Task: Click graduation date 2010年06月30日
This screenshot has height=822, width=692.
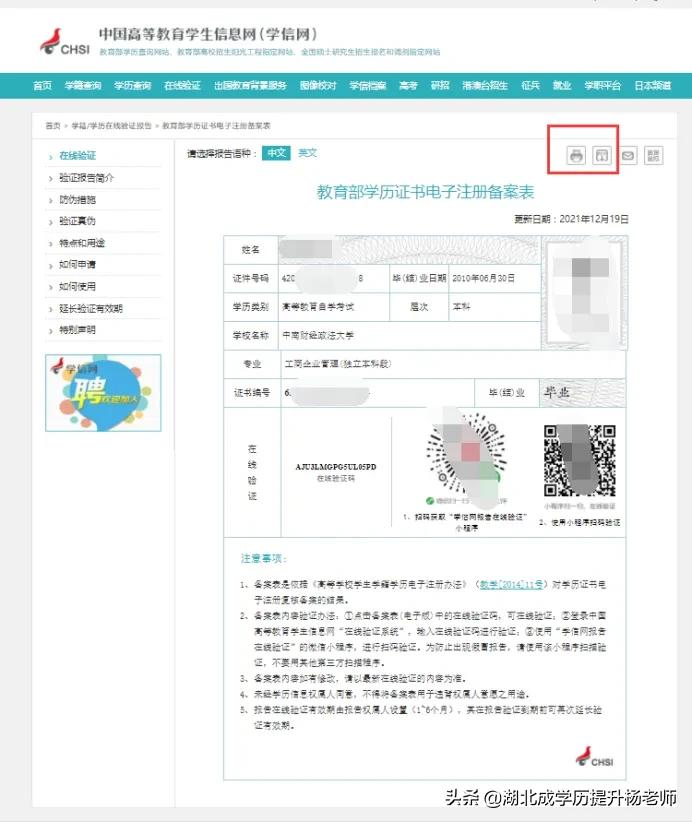Action: 483,278
